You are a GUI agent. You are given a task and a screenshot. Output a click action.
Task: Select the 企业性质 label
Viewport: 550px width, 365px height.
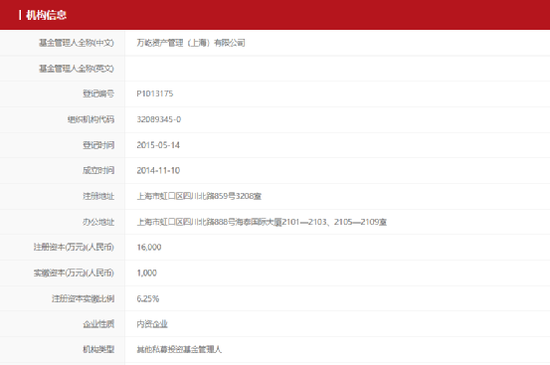click(98, 324)
